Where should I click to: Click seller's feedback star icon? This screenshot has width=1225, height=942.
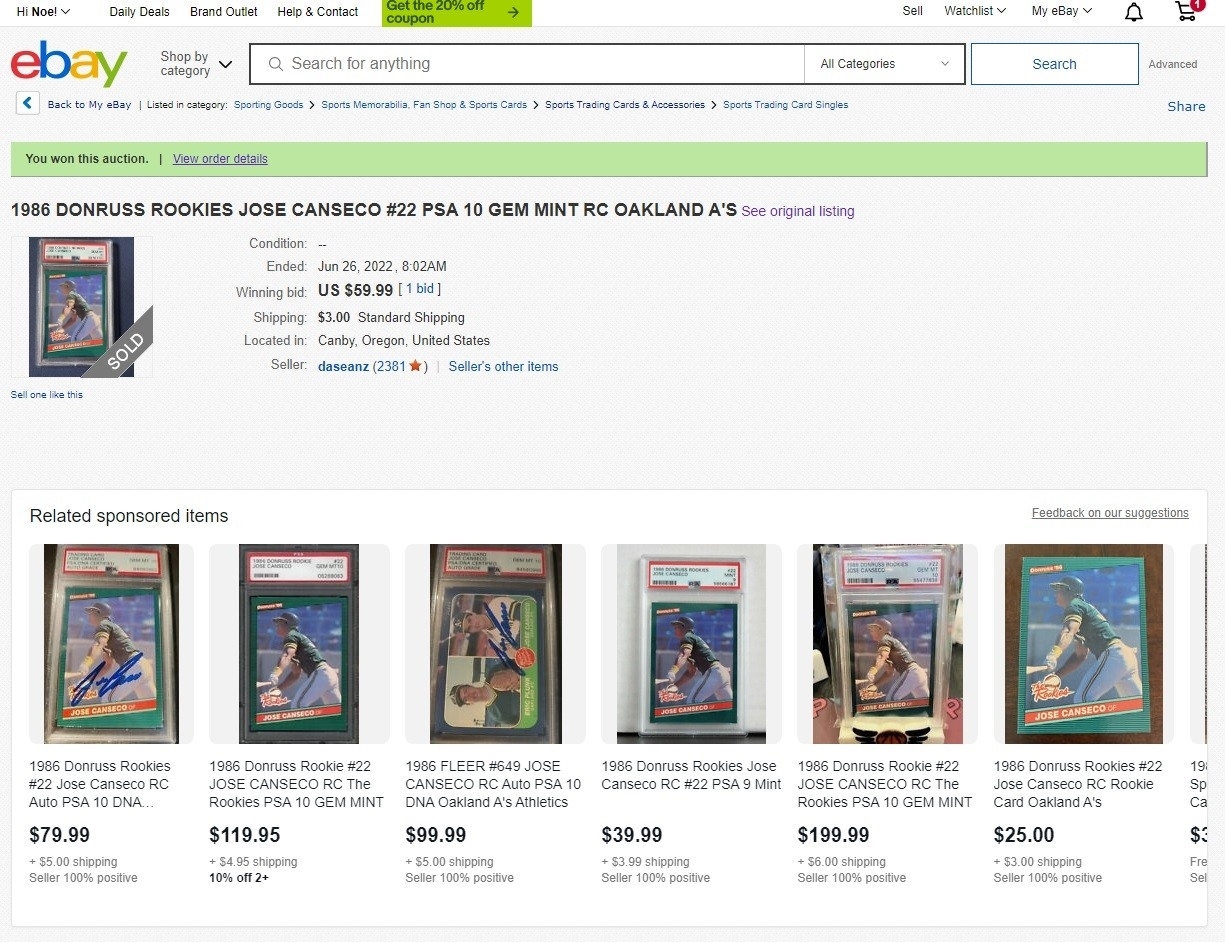click(415, 366)
